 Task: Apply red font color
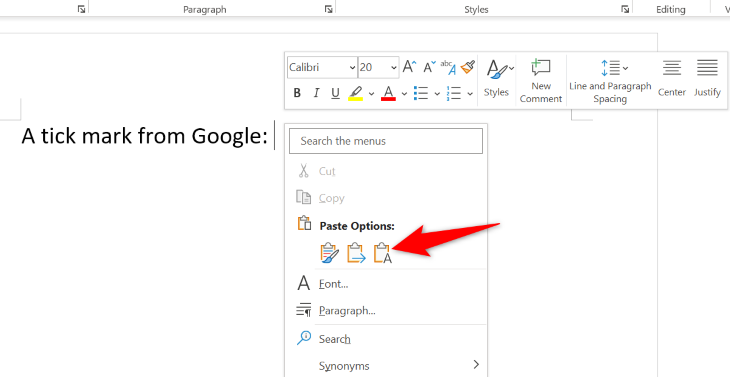coord(388,93)
